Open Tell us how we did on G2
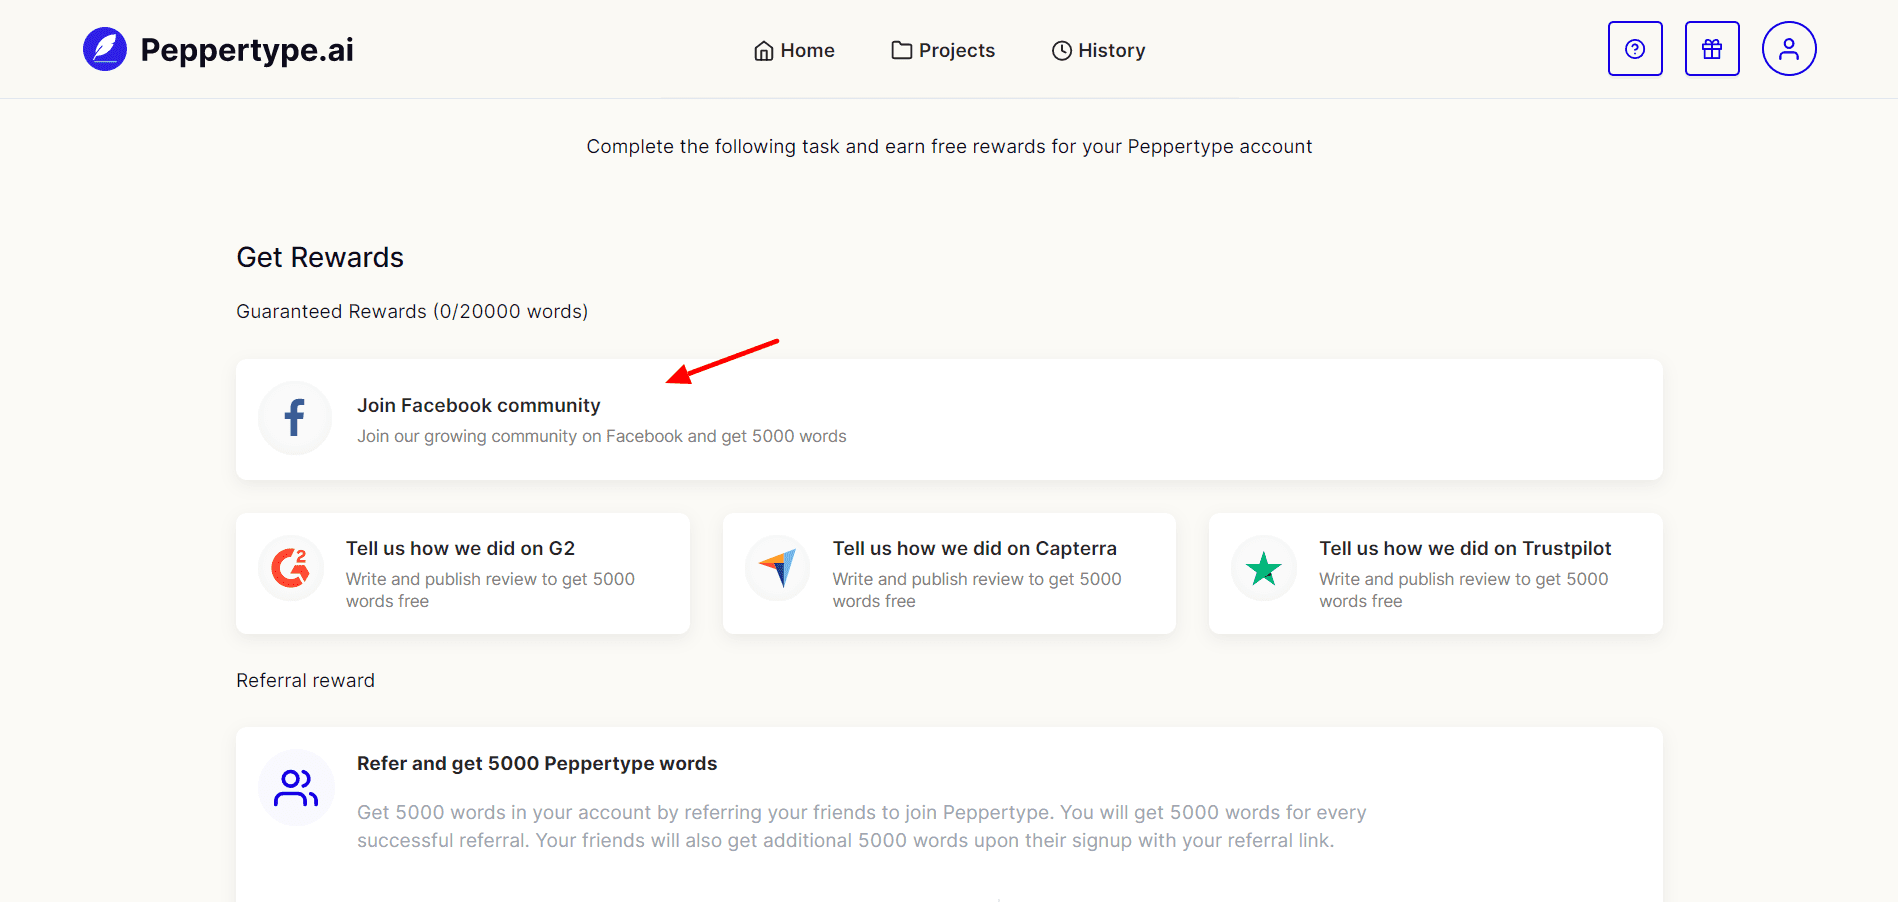The image size is (1898, 902). click(x=460, y=548)
